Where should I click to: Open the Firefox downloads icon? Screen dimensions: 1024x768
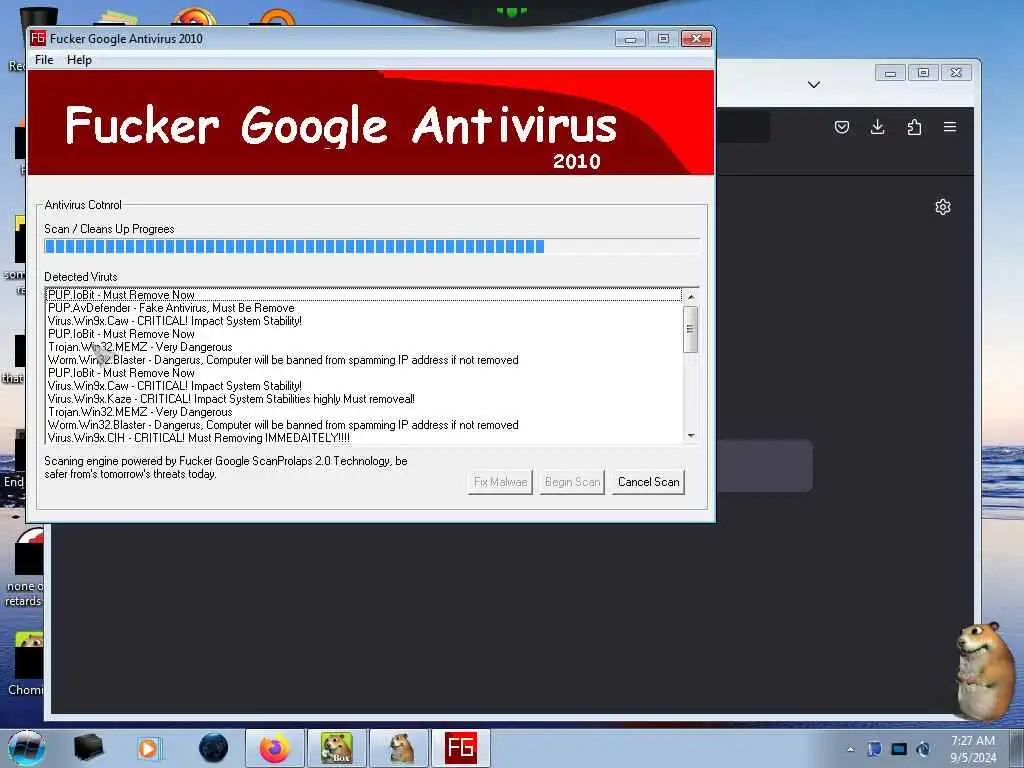pyautogui.click(x=878, y=127)
